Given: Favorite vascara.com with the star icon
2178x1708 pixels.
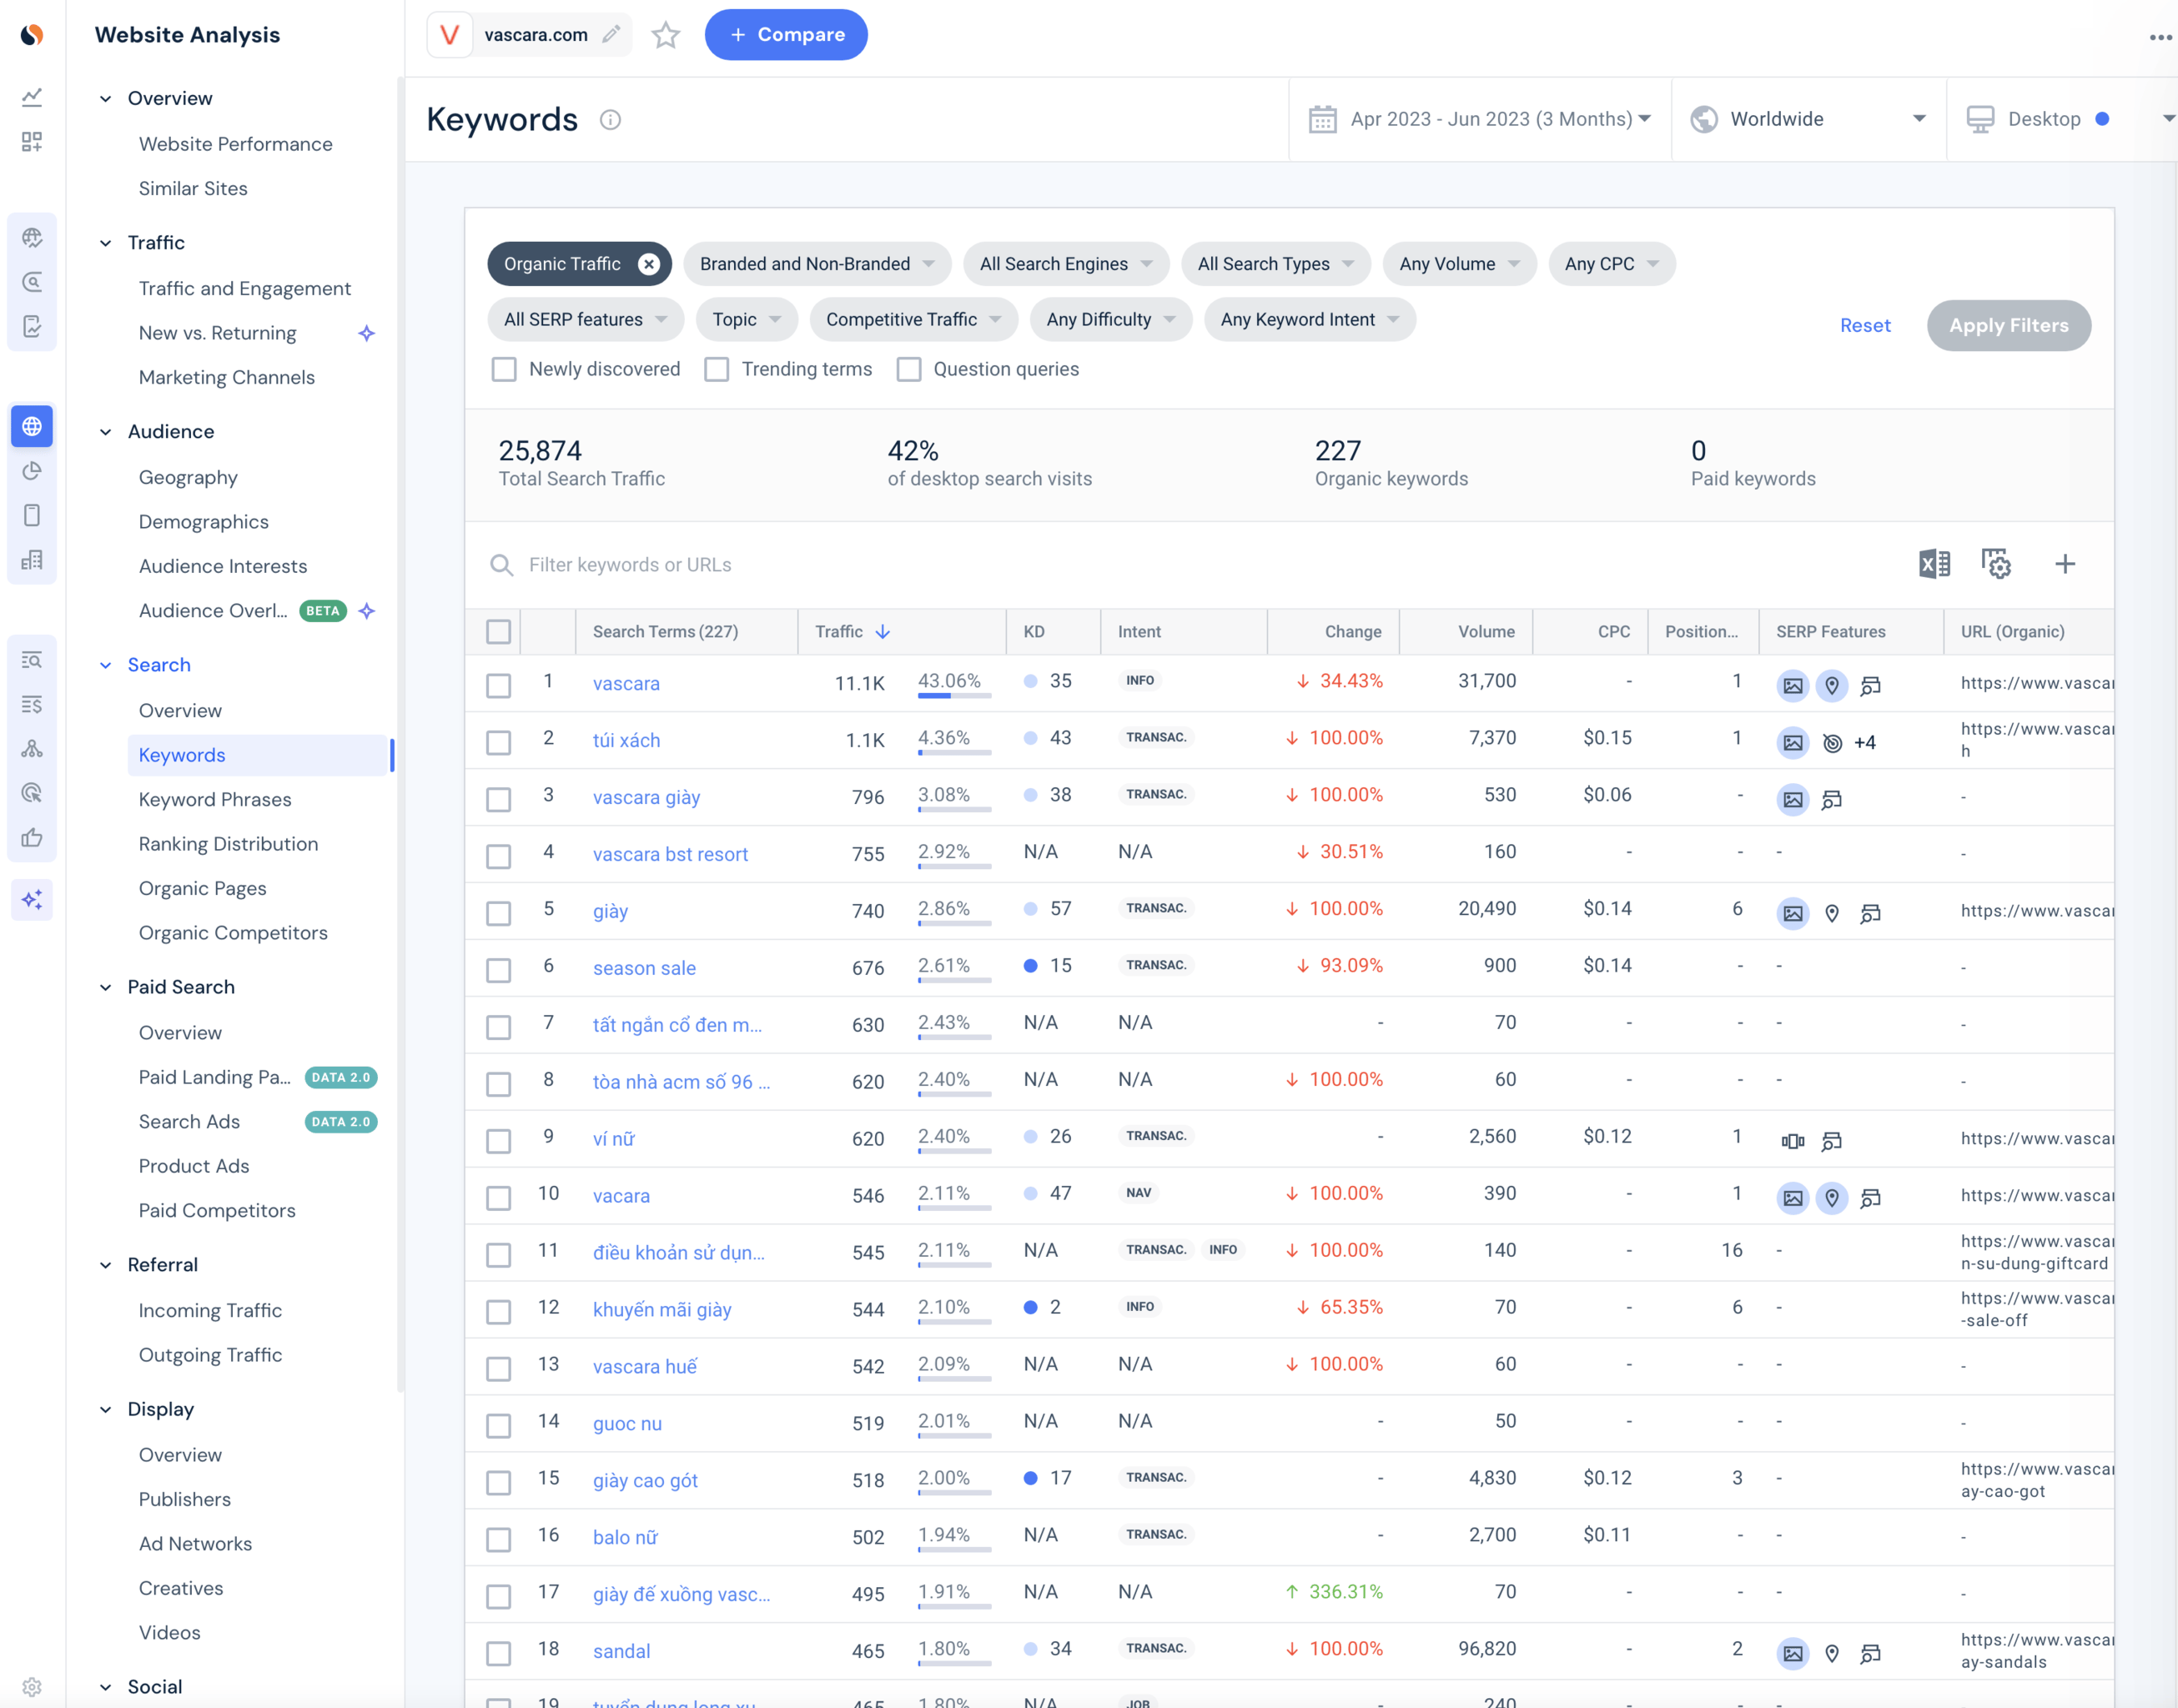Looking at the screenshot, I should (666, 35).
